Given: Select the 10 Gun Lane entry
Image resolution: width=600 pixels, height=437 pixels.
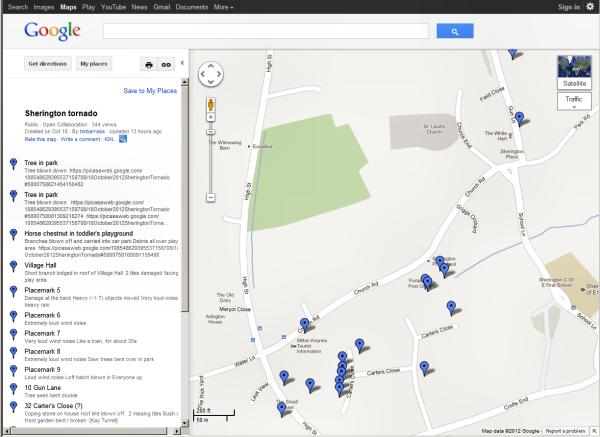Looking at the screenshot, I should coord(43,388).
